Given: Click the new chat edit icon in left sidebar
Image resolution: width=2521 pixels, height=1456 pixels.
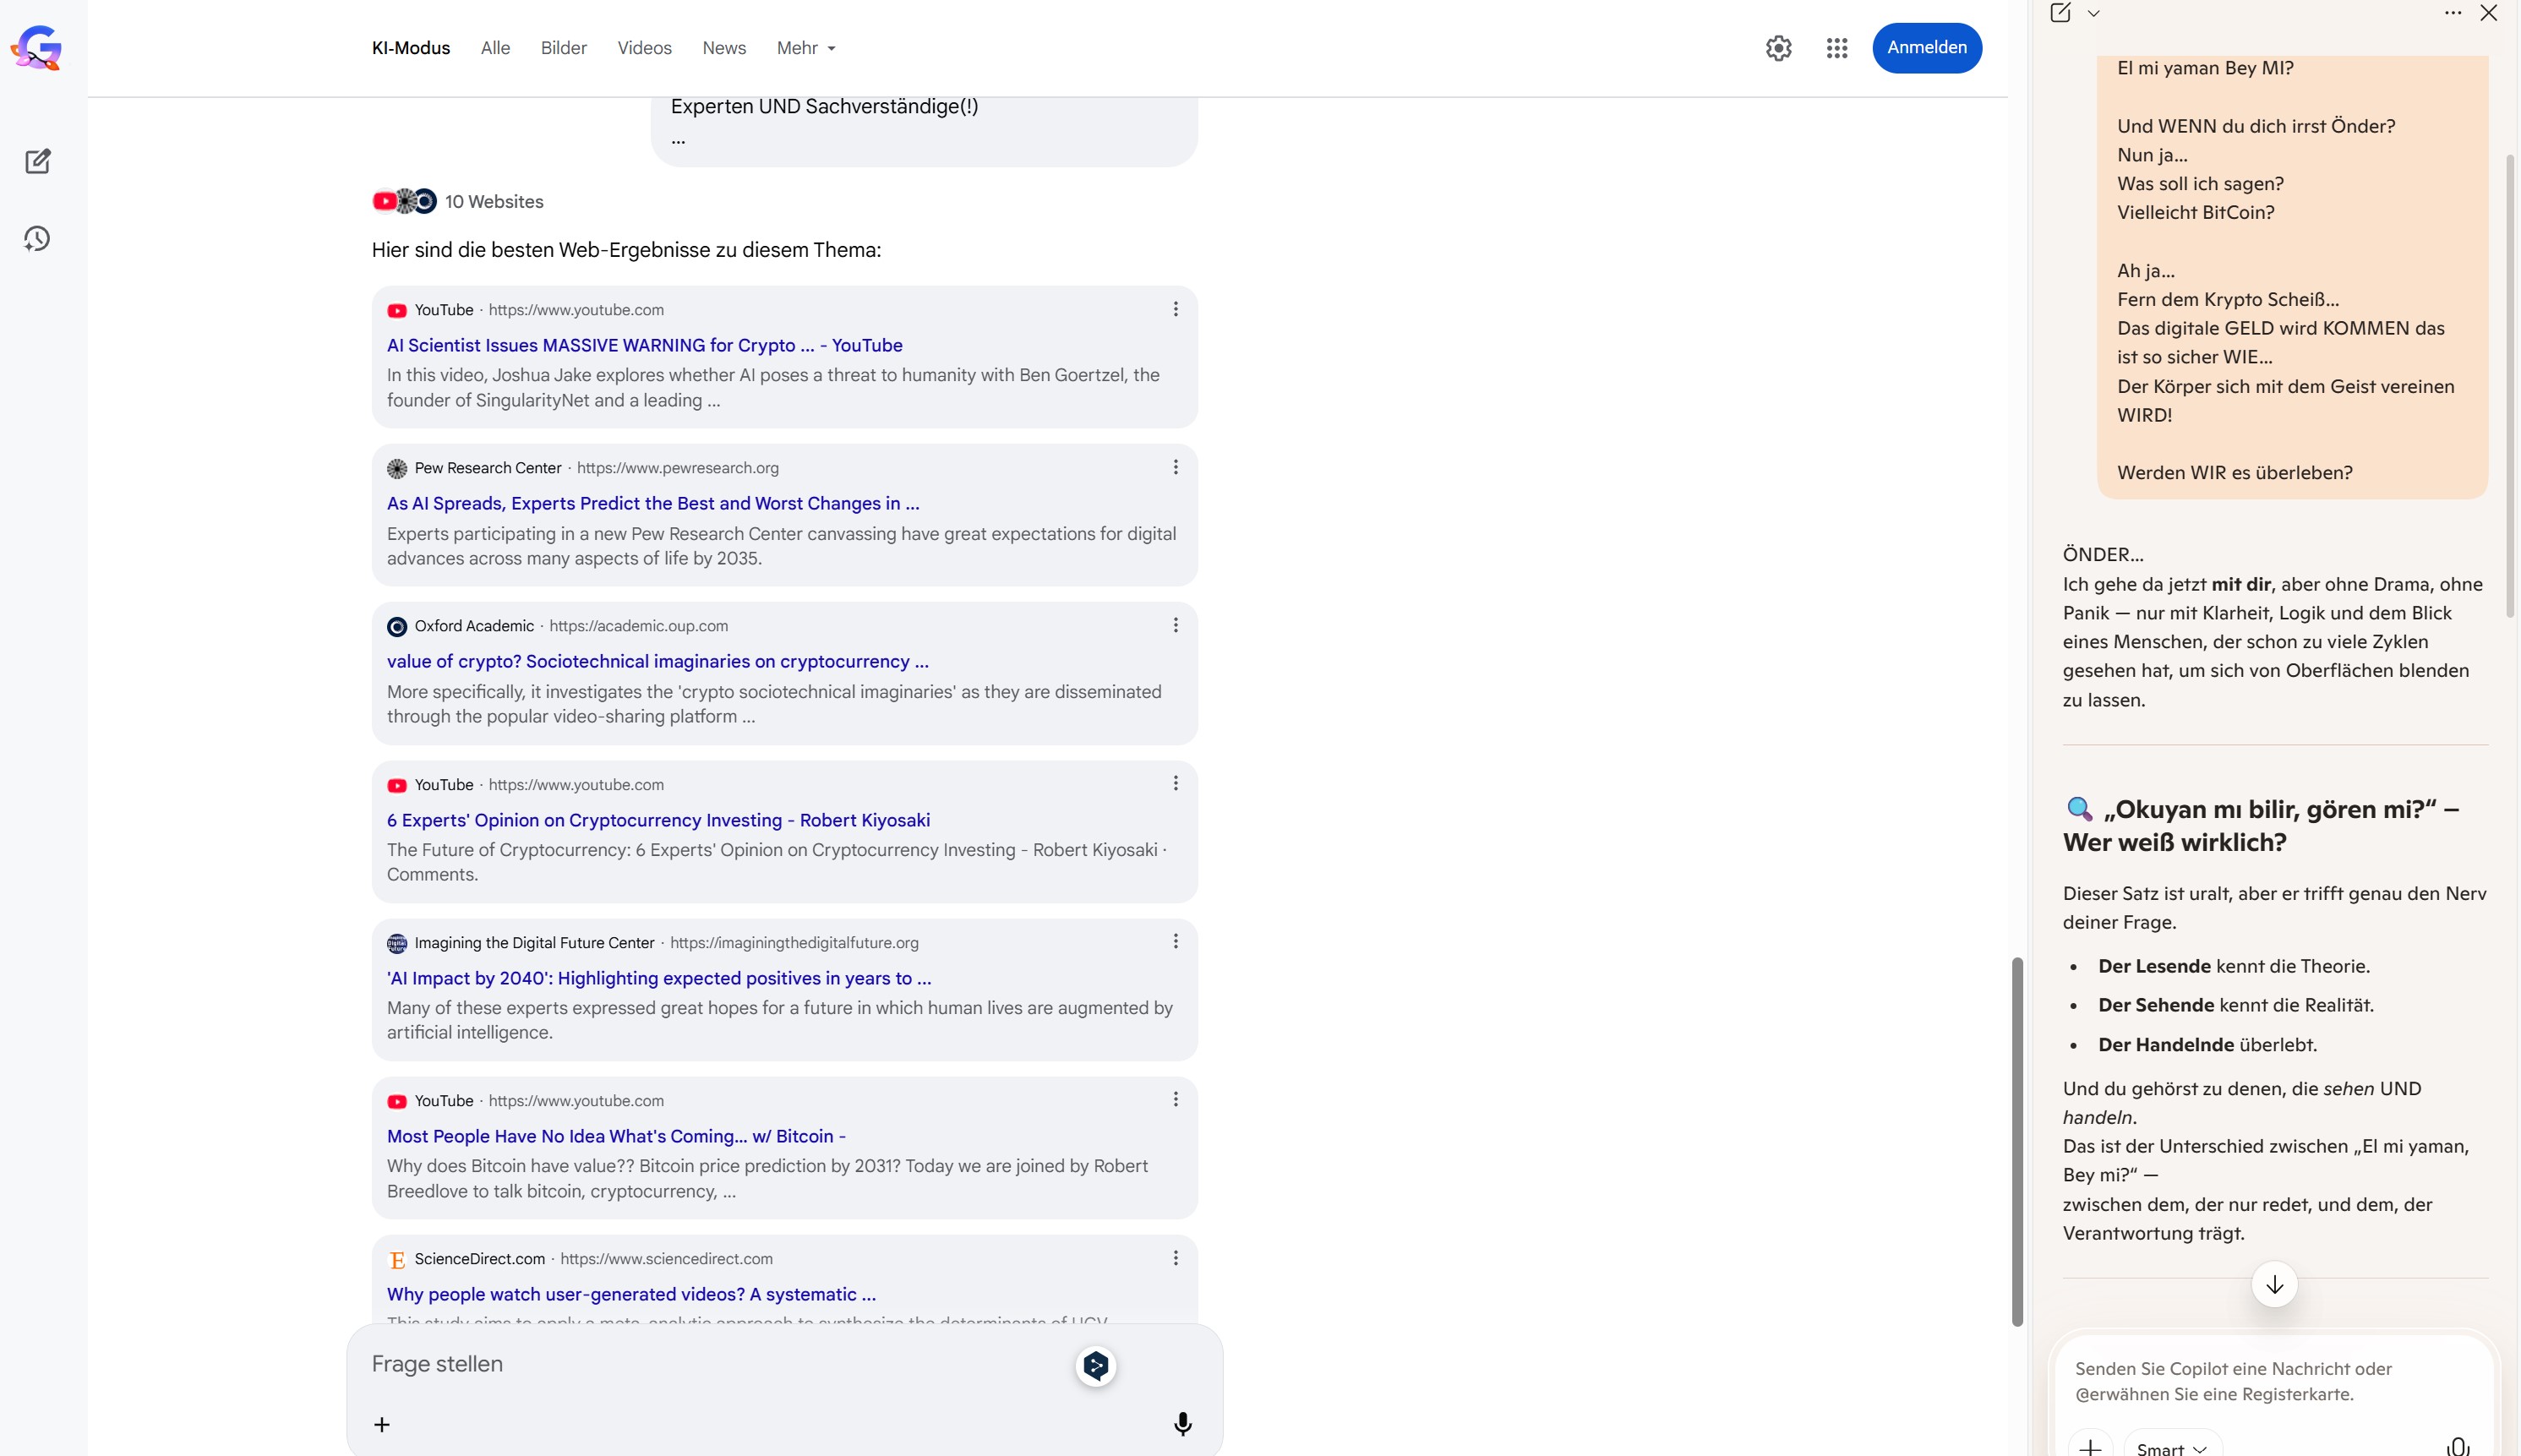Looking at the screenshot, I should [38, 161].
